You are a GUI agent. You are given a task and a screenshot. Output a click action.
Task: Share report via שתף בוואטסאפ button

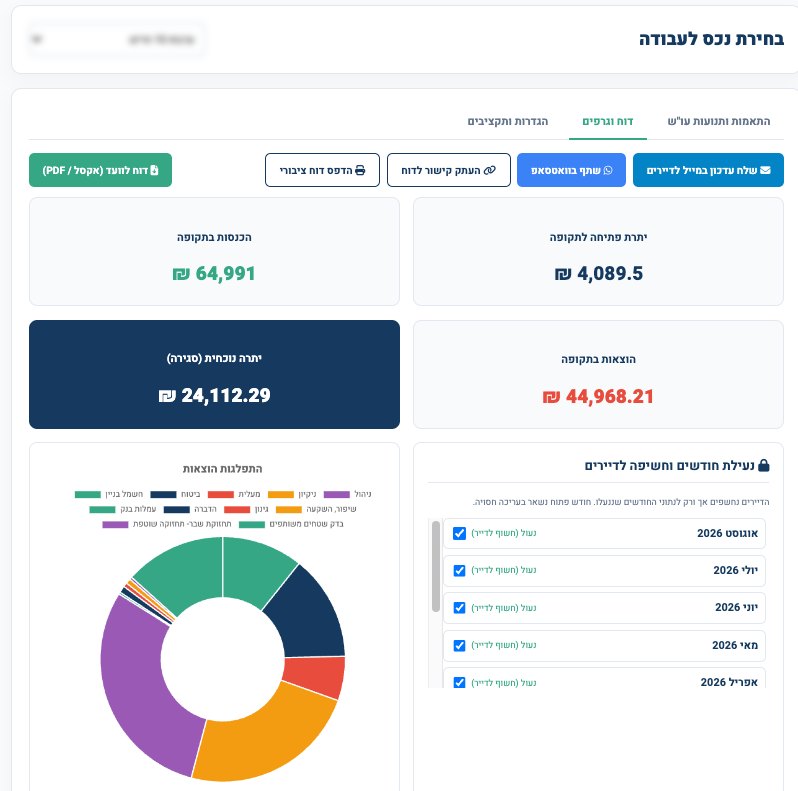tap(571, 170)
